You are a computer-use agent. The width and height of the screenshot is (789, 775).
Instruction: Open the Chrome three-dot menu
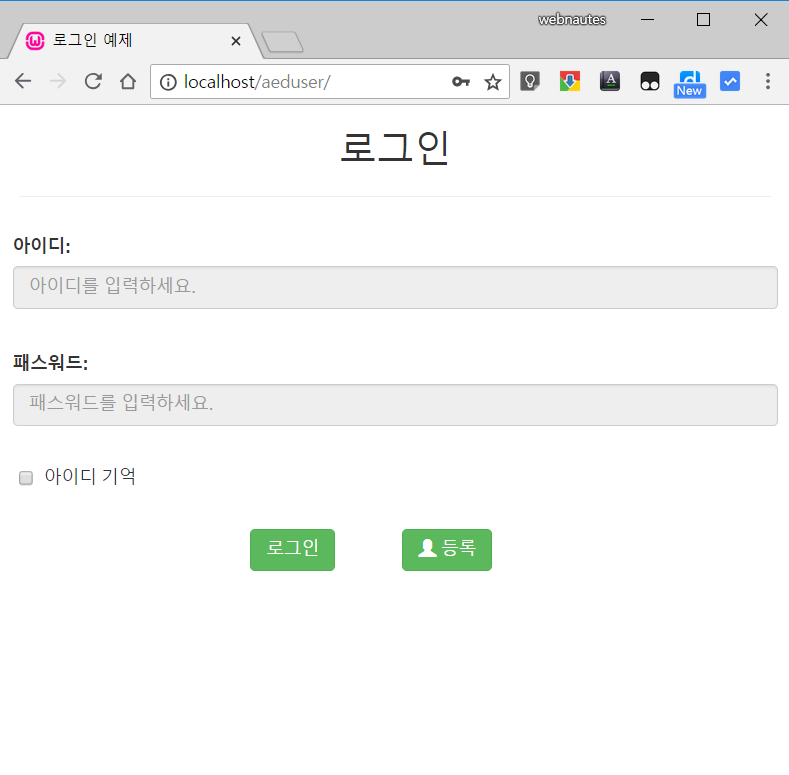(x=768, y=81)
